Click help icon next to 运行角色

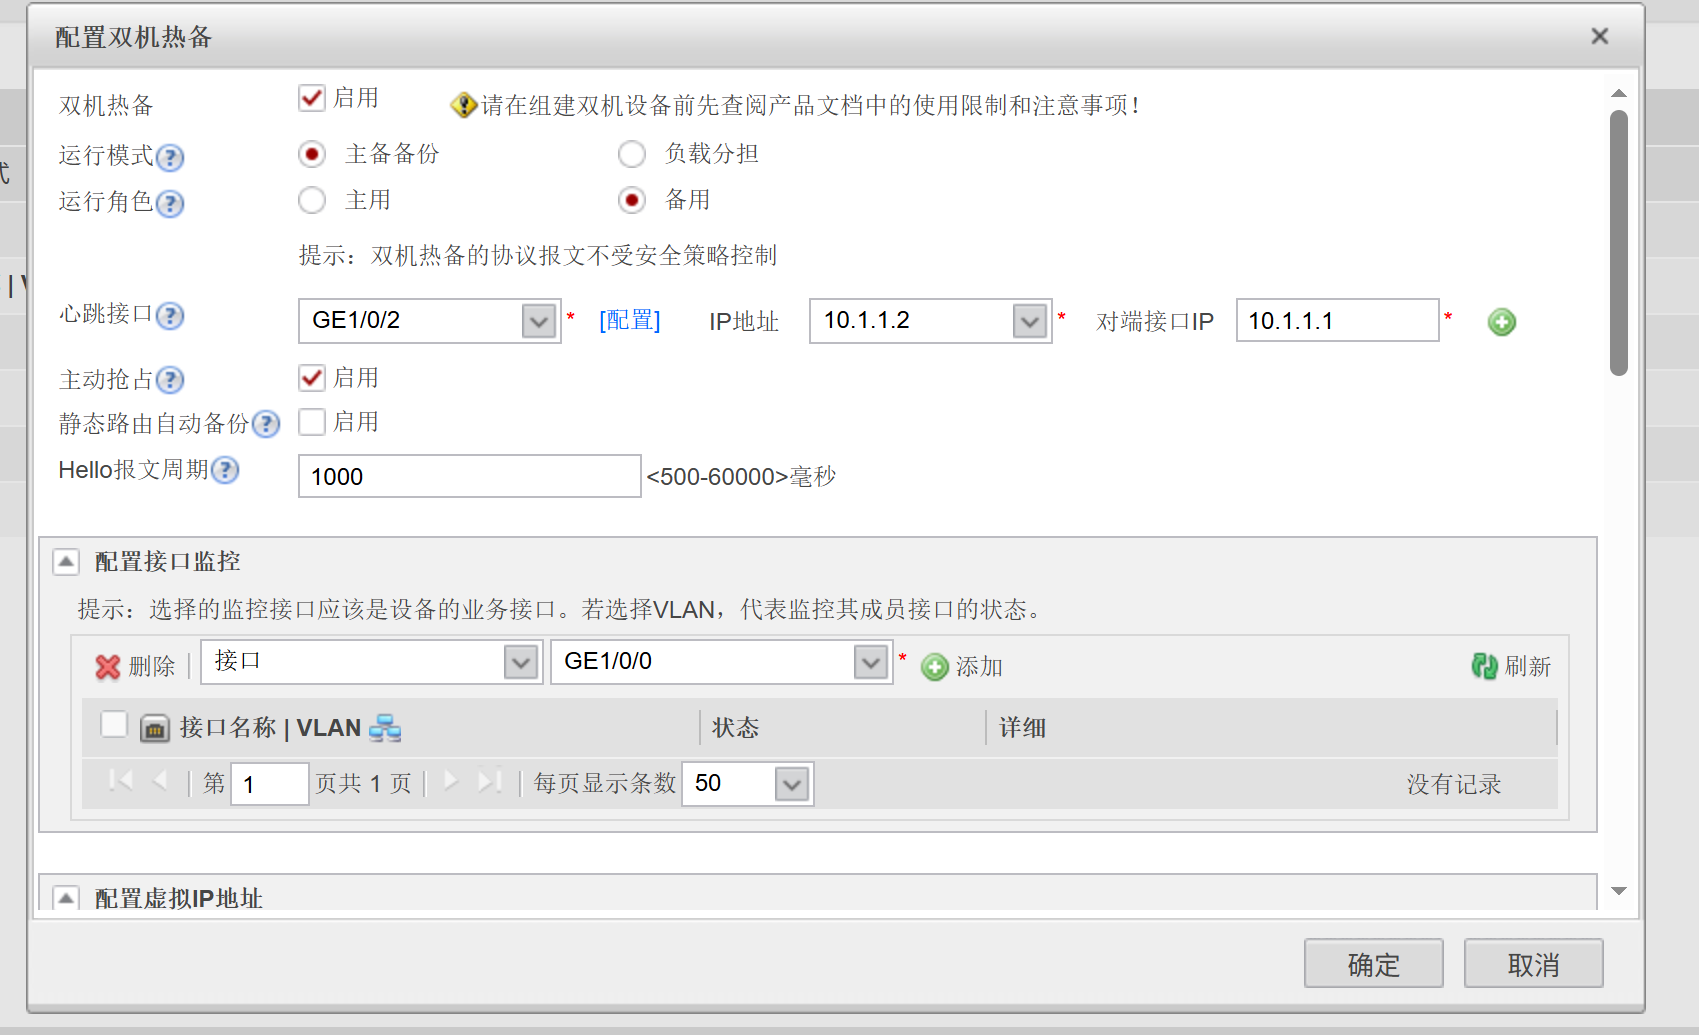pos(170,203)
